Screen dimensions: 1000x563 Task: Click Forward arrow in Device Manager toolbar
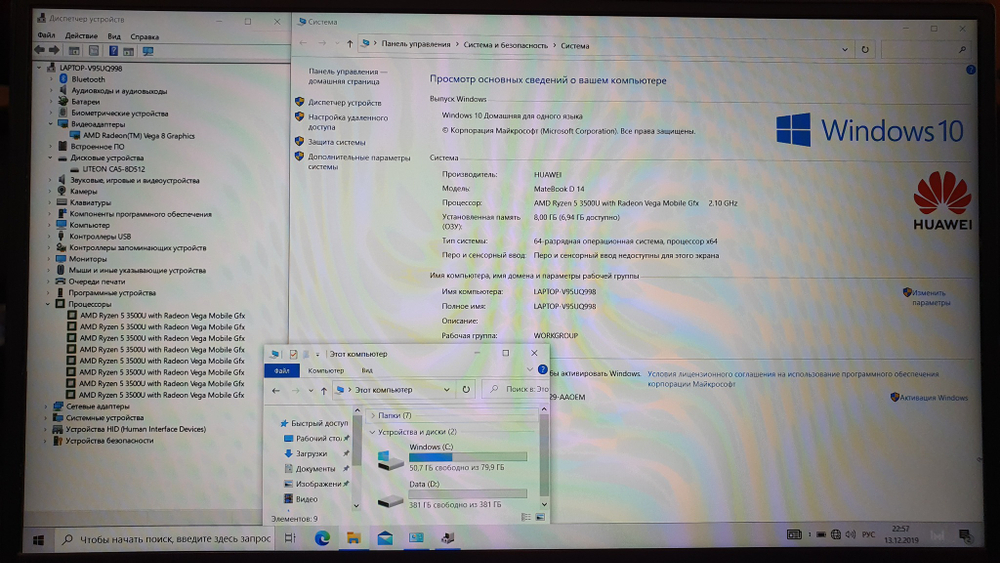(x=54, y=50)
